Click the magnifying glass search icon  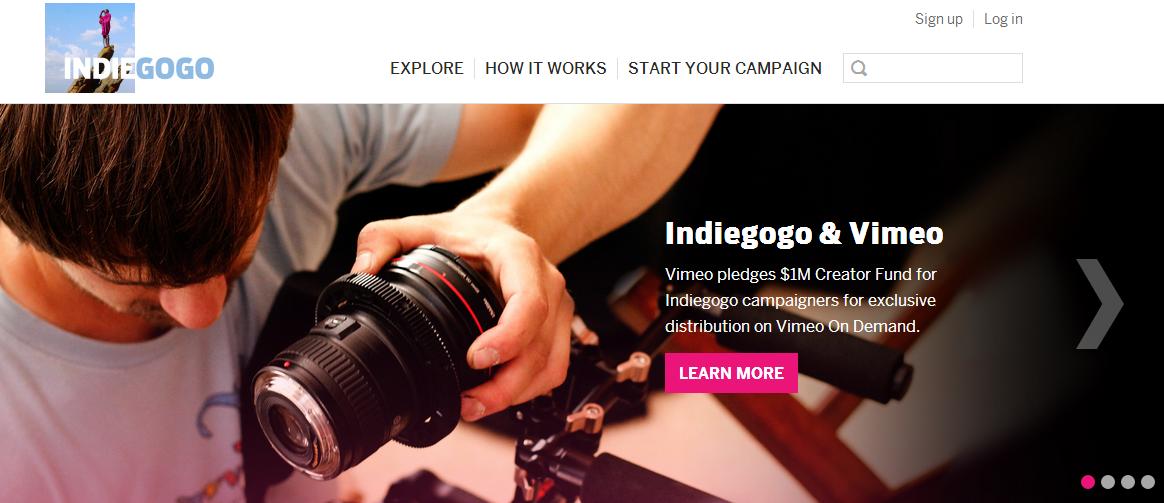coord(859,68)
